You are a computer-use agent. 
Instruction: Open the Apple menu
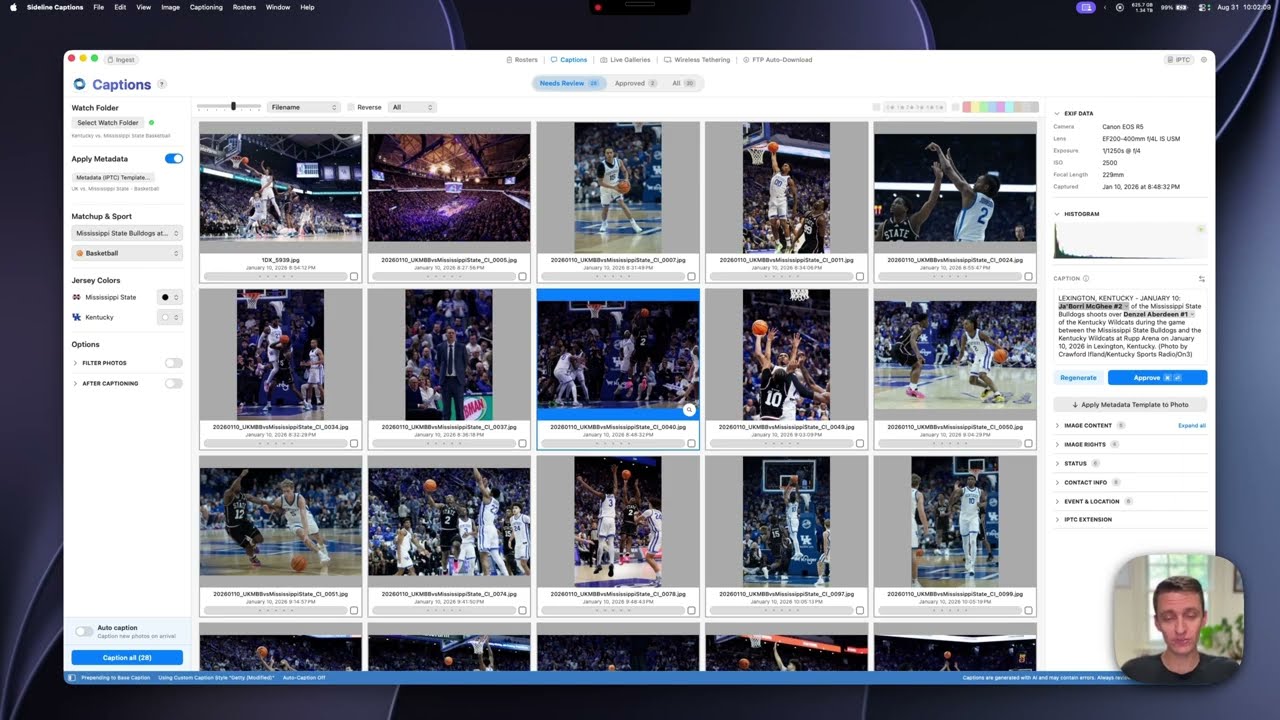pyautogui.click(x=14, y=7)
